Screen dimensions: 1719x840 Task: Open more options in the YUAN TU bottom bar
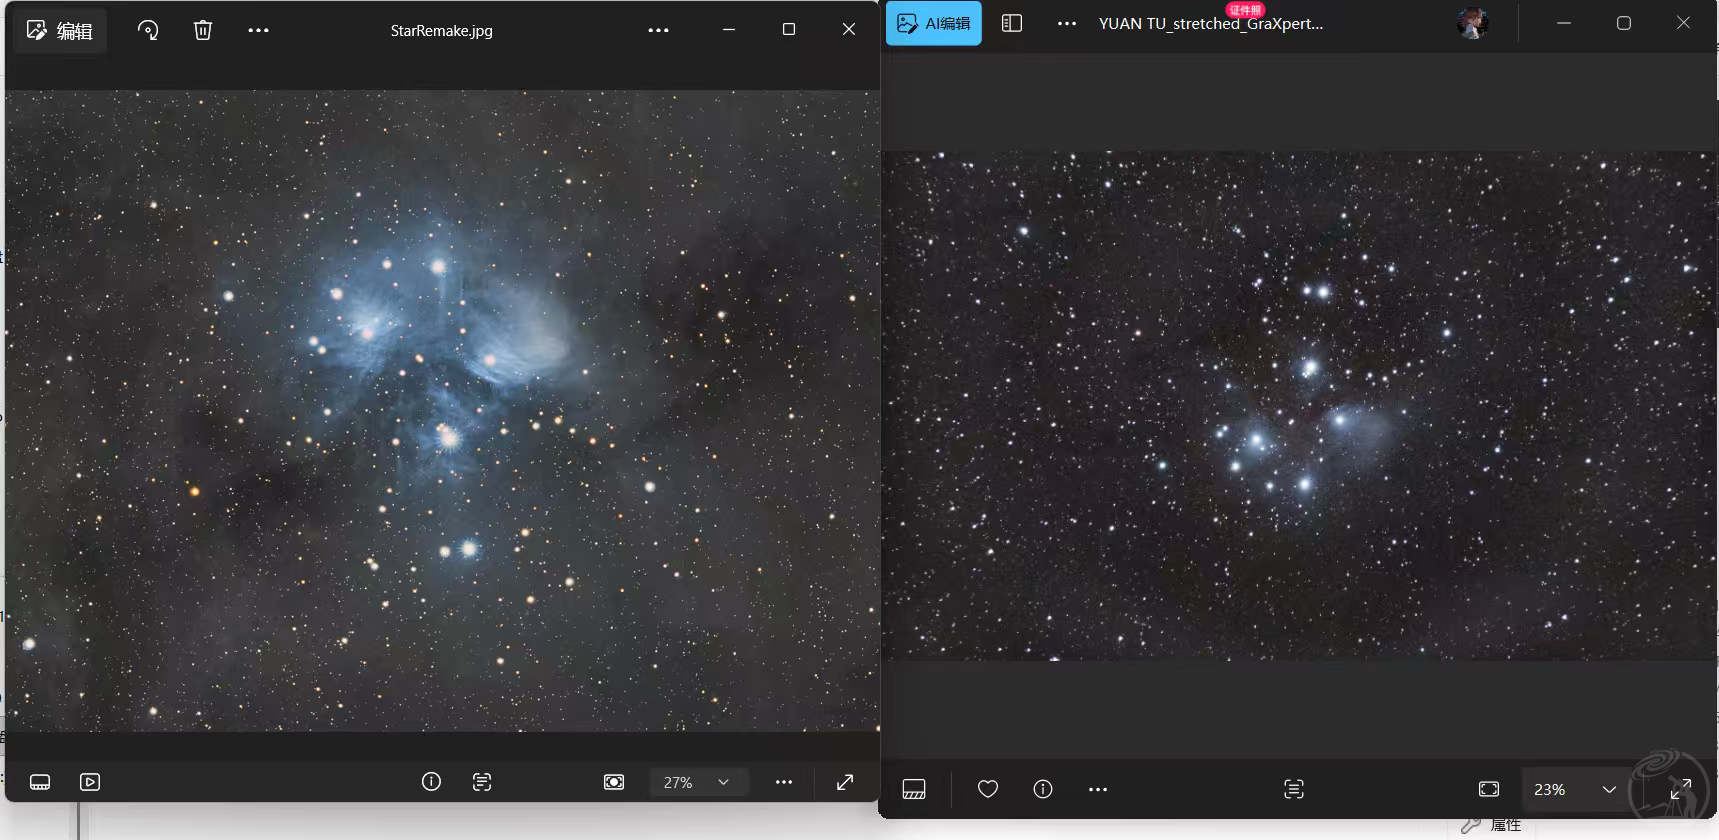[x=1098, y=789]
